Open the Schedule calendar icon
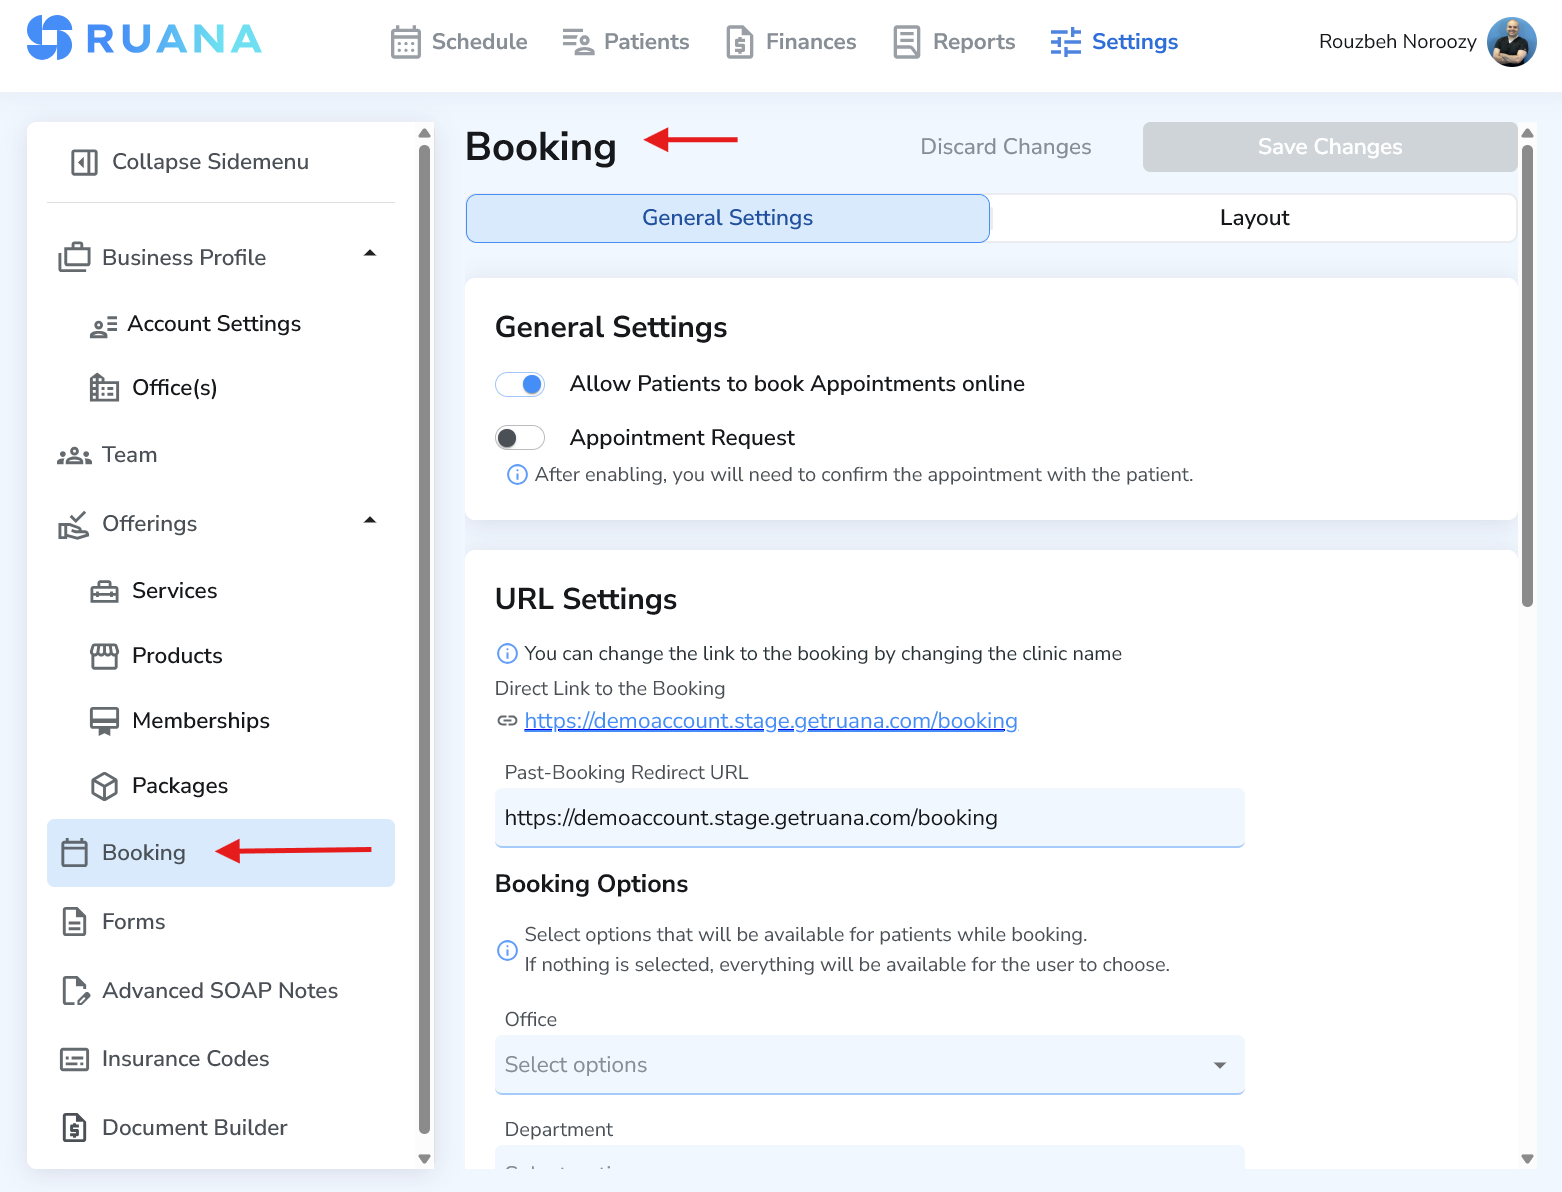This screenshot has height=1192, width=1562. pyautogui.click(x=405, y=42)
